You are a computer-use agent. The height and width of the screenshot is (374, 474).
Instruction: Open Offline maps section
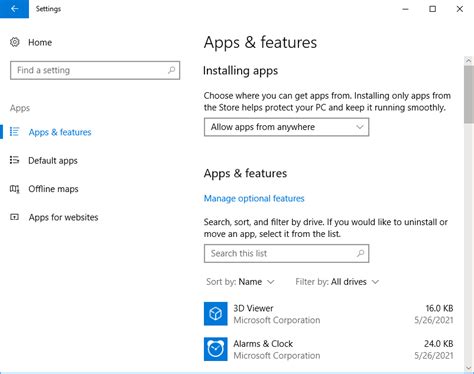(53, 189)
